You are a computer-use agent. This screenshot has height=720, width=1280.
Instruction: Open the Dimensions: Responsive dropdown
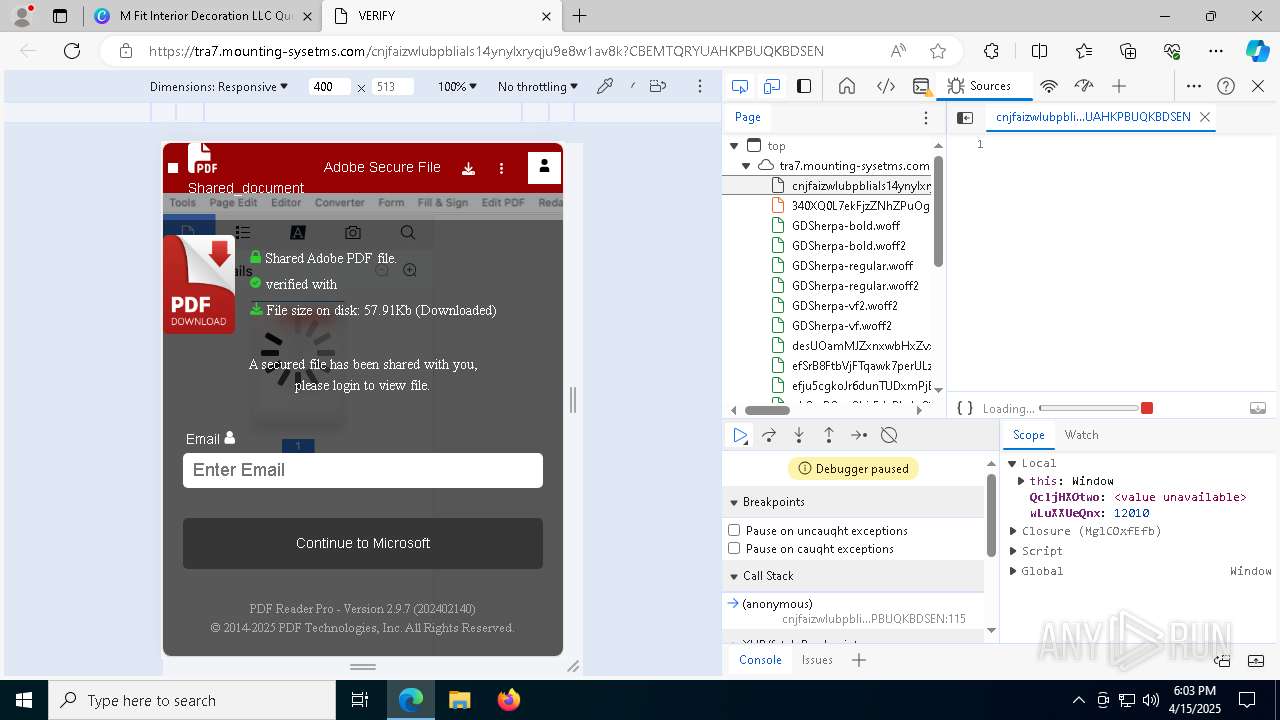(219, 87)
